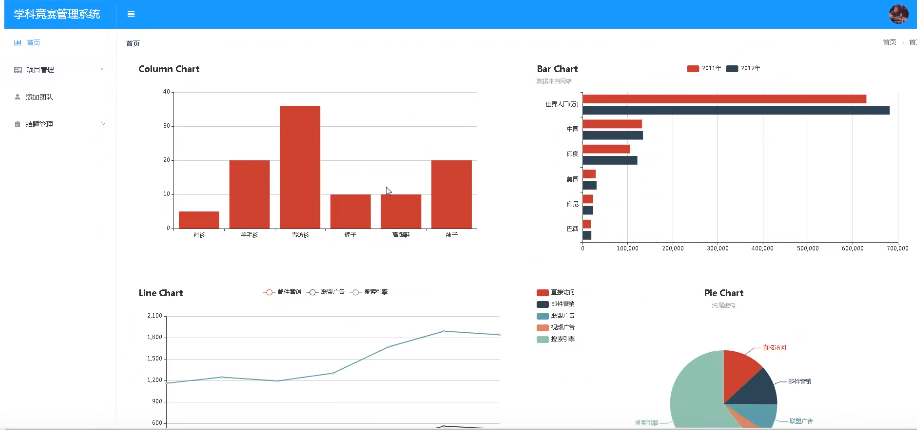The image size is (917, 430).
Task: Toggle the teal 联盟广告 pie legend entry
Action: pyautogui.click(x=556, y=316)
